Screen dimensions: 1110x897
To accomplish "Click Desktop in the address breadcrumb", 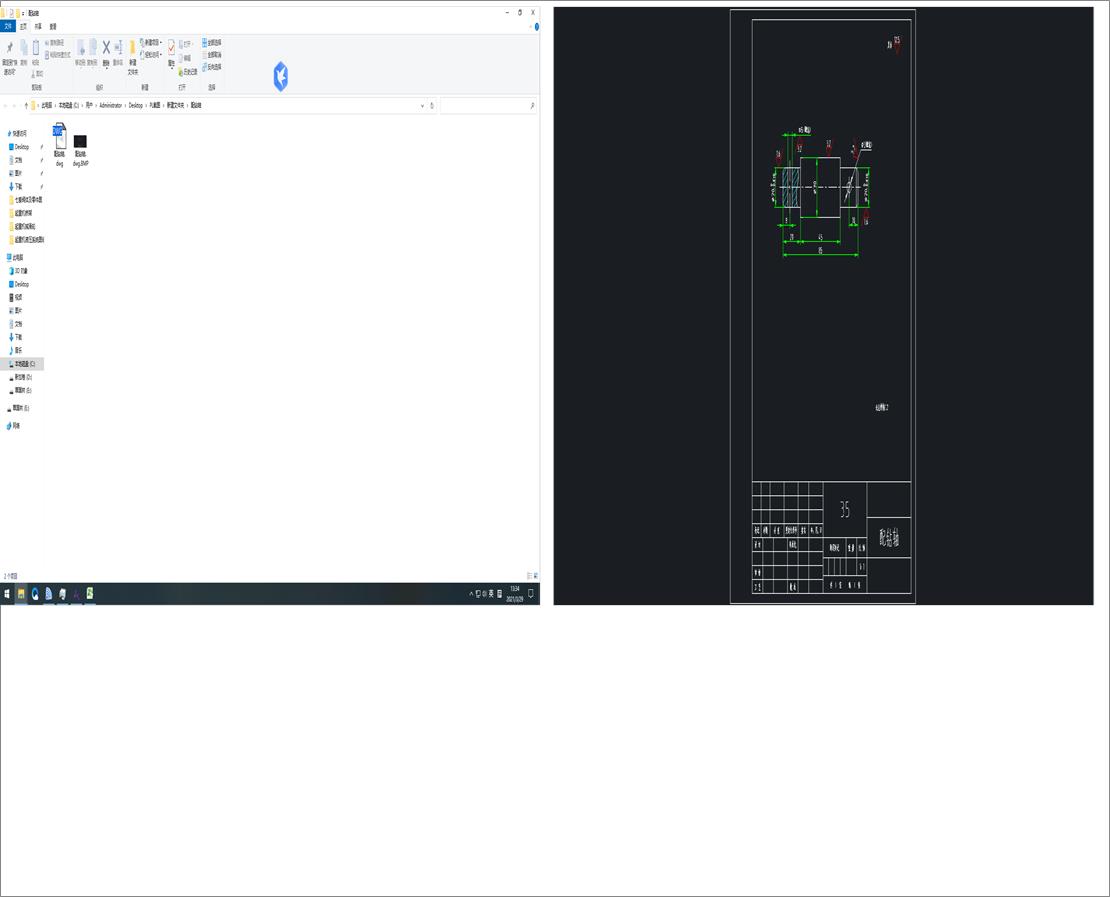I will (135, 105).
